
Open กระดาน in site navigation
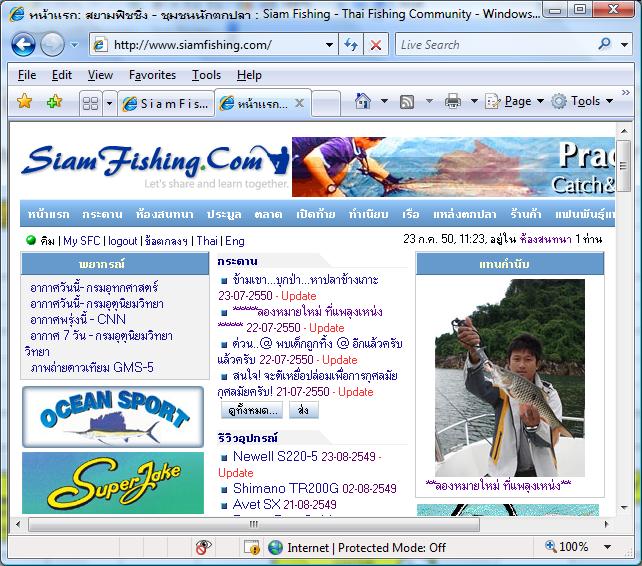click(x=102, y=214)
